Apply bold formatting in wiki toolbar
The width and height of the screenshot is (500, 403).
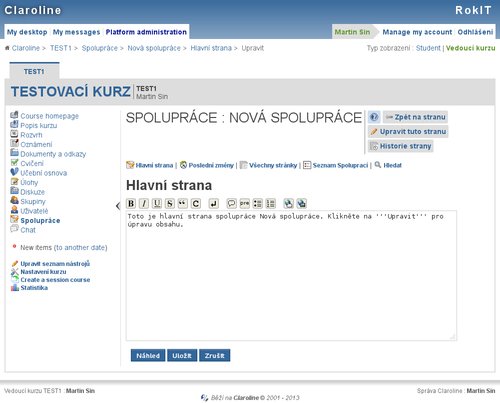pos(131,203)
